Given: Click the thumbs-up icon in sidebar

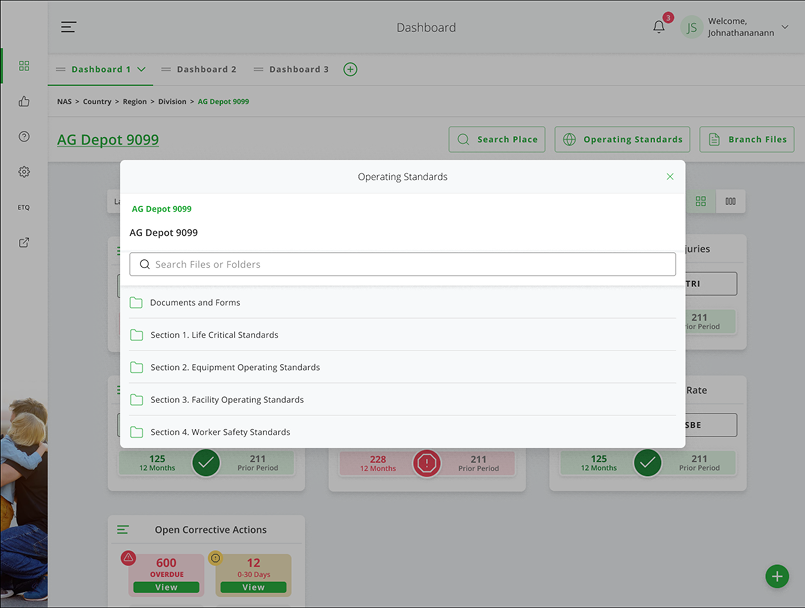Looking at the screenshot, I should tap(24, 101).
